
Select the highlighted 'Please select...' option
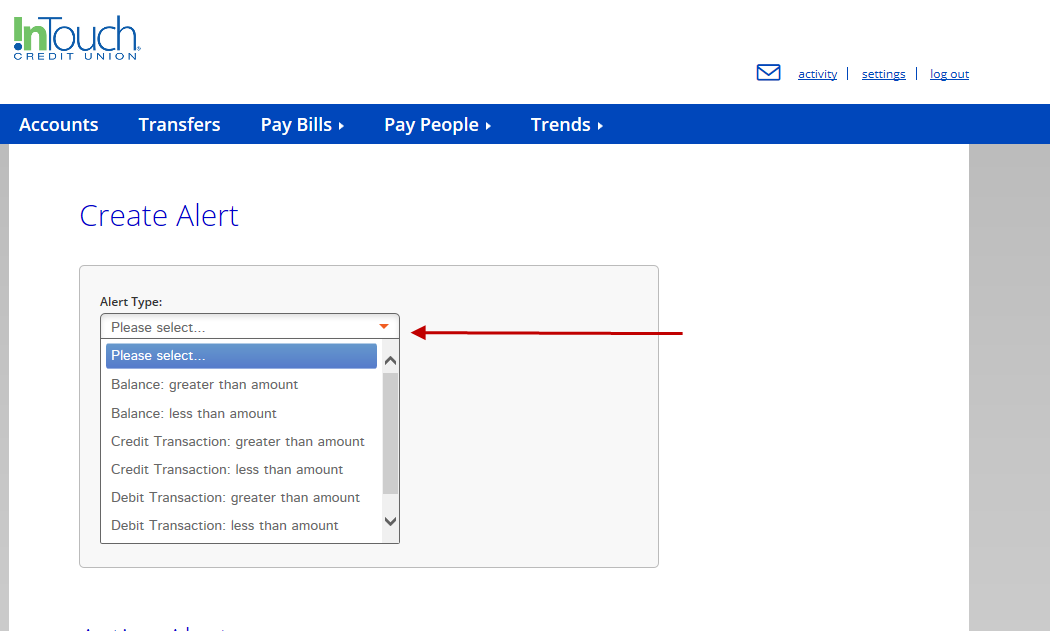(241, 356)
